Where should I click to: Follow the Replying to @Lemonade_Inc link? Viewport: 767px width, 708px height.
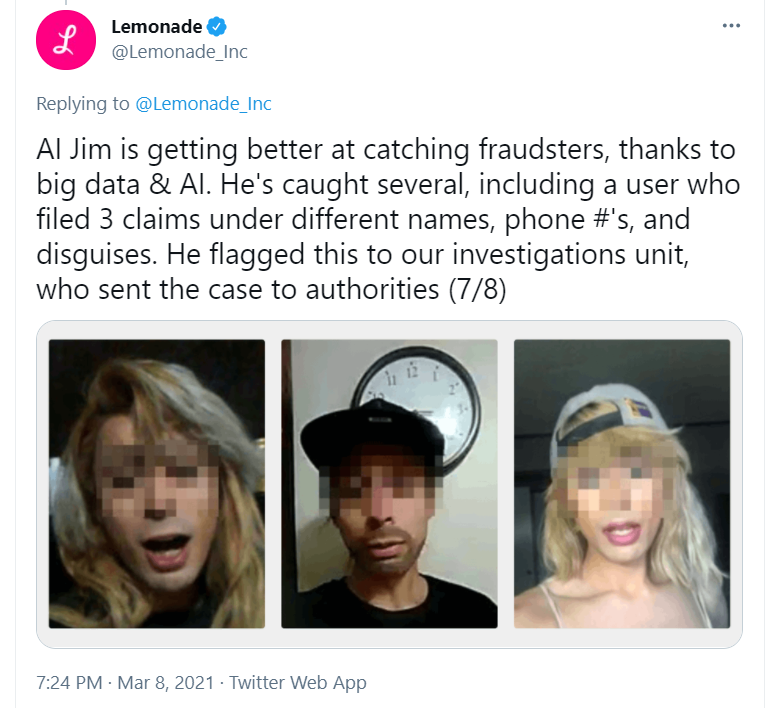tap(203, 103)
